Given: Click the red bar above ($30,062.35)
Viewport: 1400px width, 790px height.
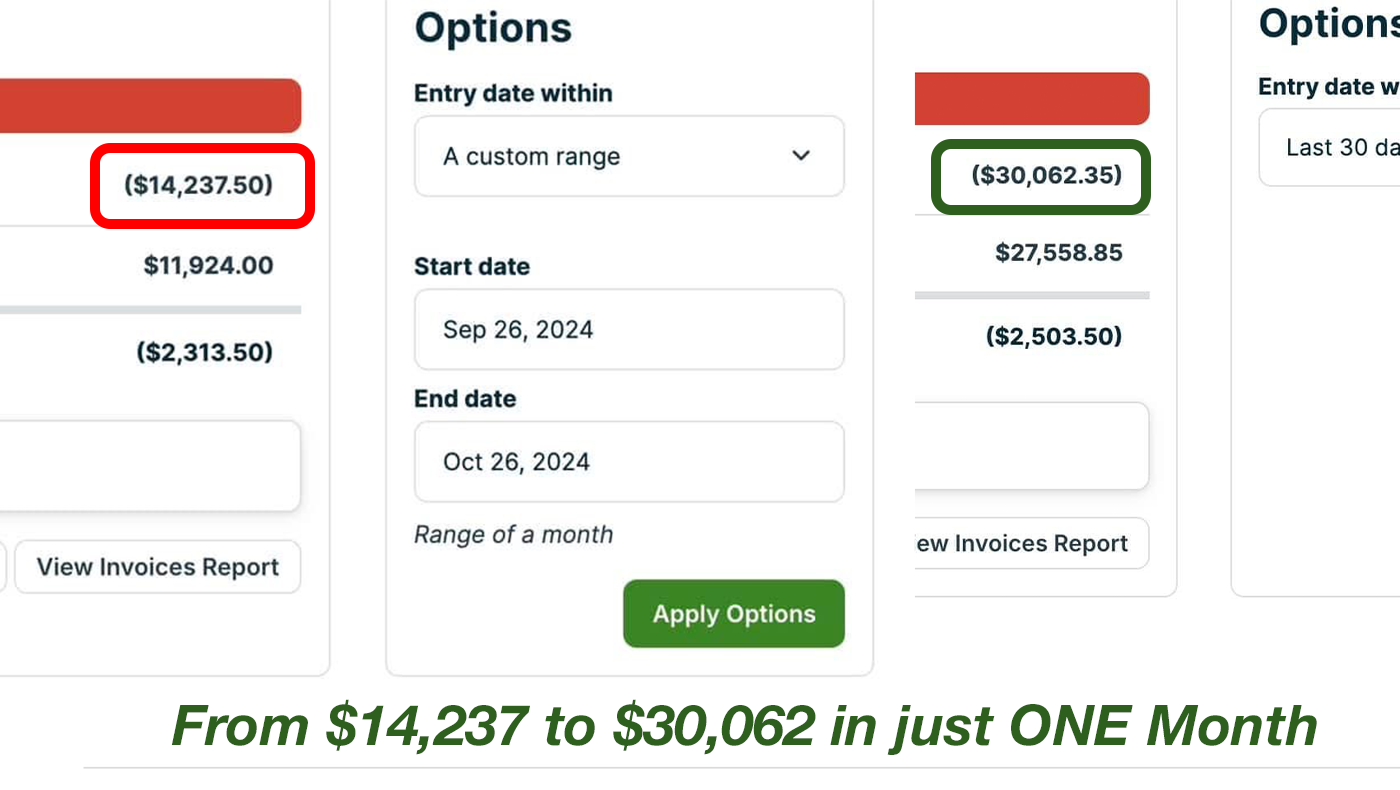Looking at the screenshot, I should coord(1032,99).
